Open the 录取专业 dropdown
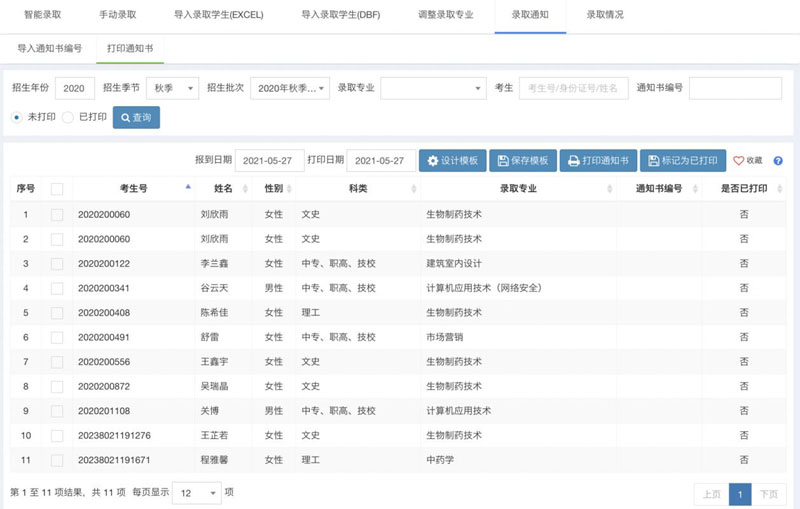Viewport: 800px width, 509px height. pos(433,88)
